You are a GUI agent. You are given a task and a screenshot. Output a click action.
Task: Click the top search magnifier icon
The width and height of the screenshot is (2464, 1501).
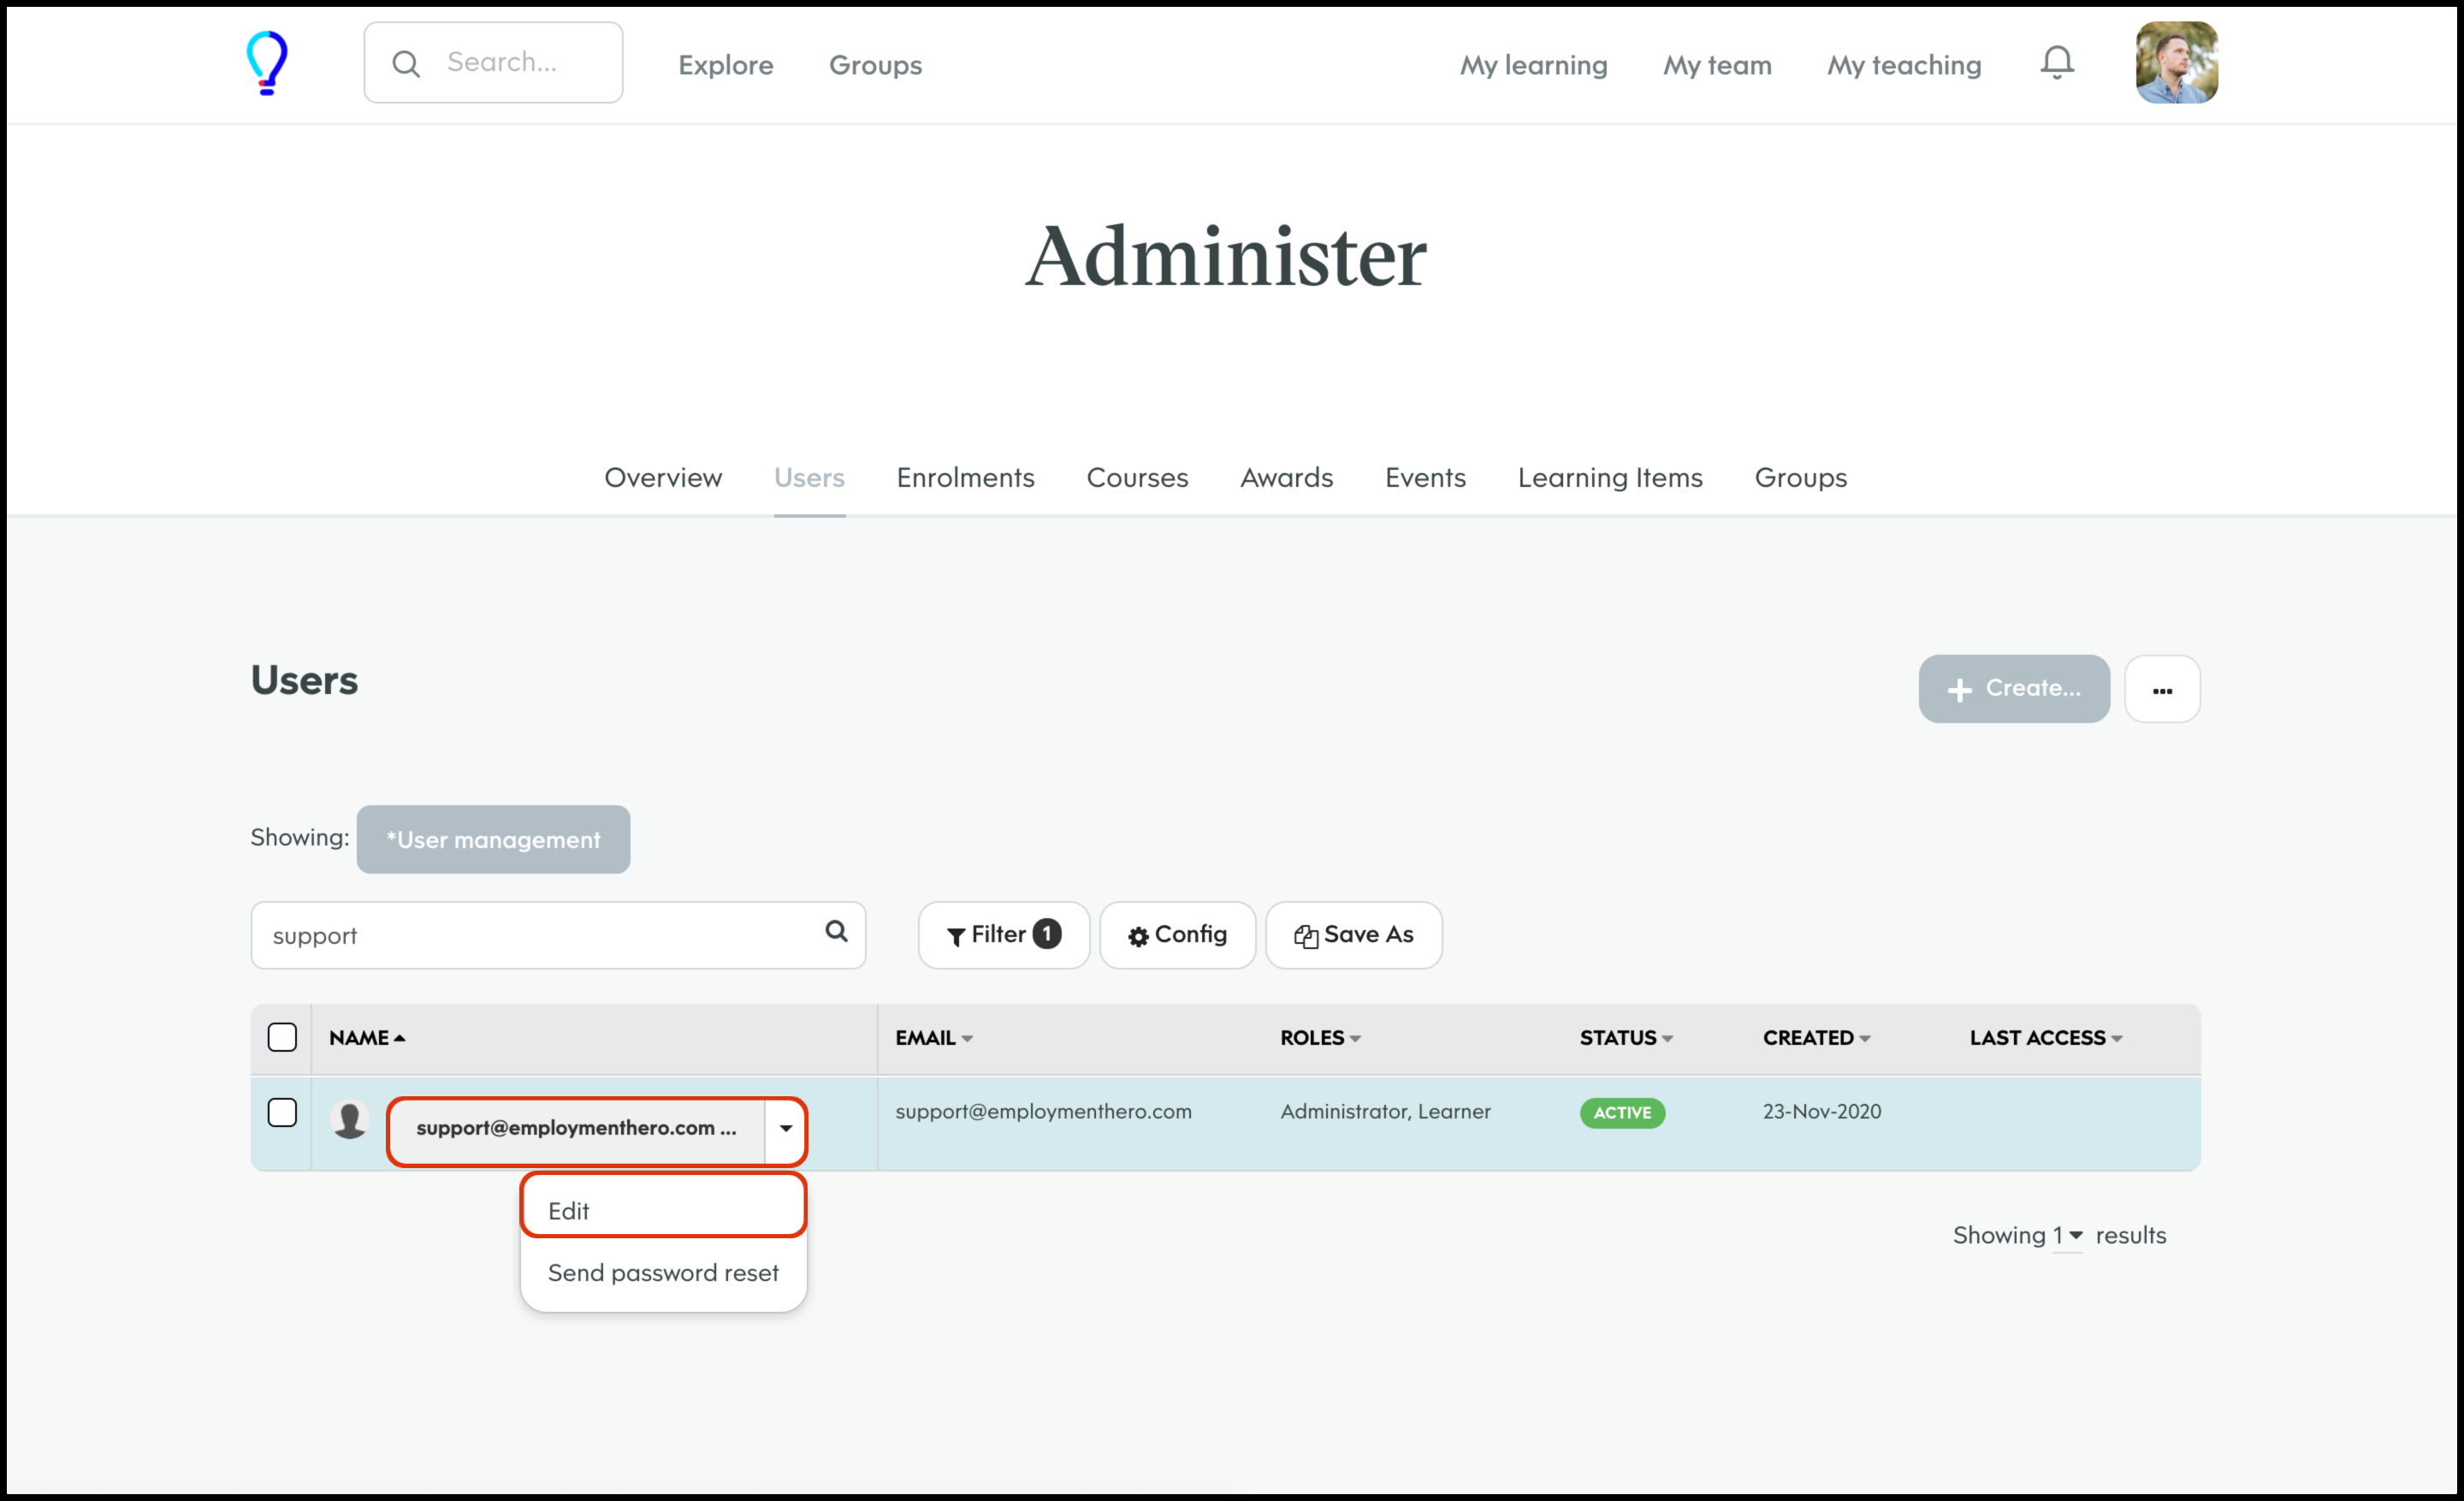[406, 64]
